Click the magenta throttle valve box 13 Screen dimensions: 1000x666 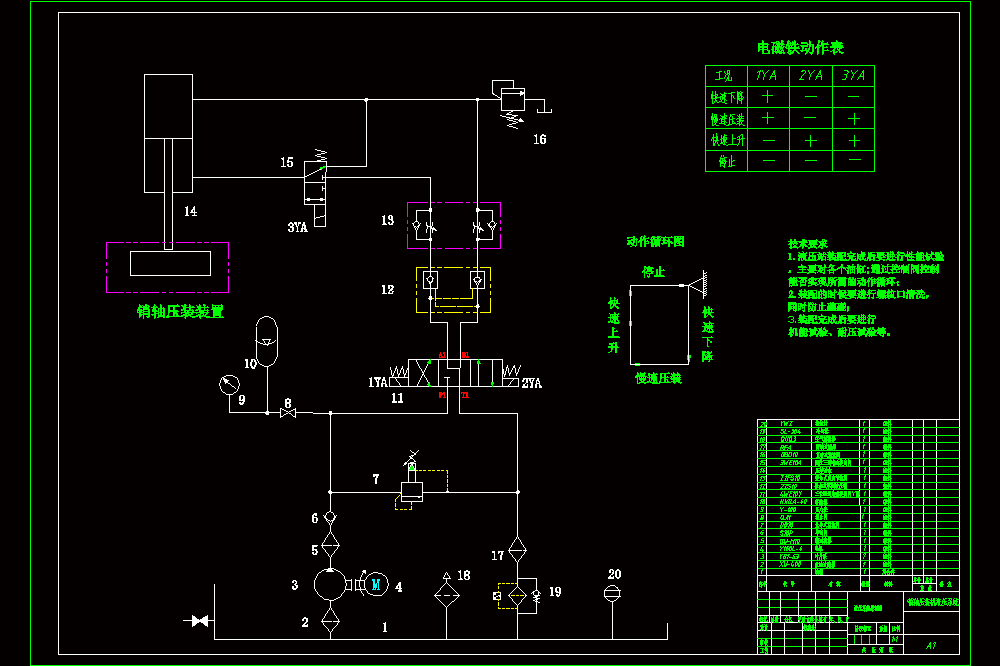tap(454, 225)
